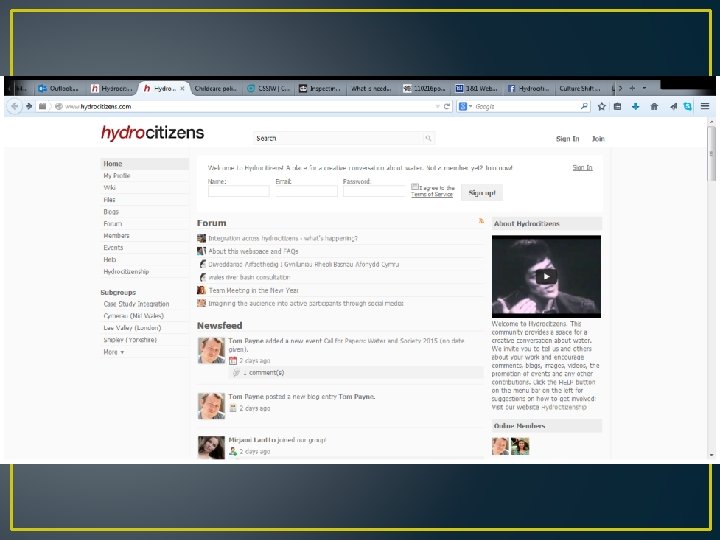The image size is (720, 540).
Task: Open Home in the left sidebar
Action: point(144,163)
